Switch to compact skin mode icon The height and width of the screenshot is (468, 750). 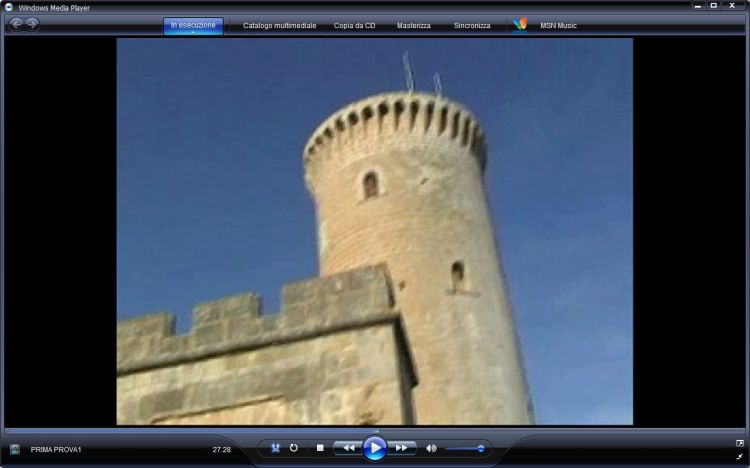click(x=739, y=457)
